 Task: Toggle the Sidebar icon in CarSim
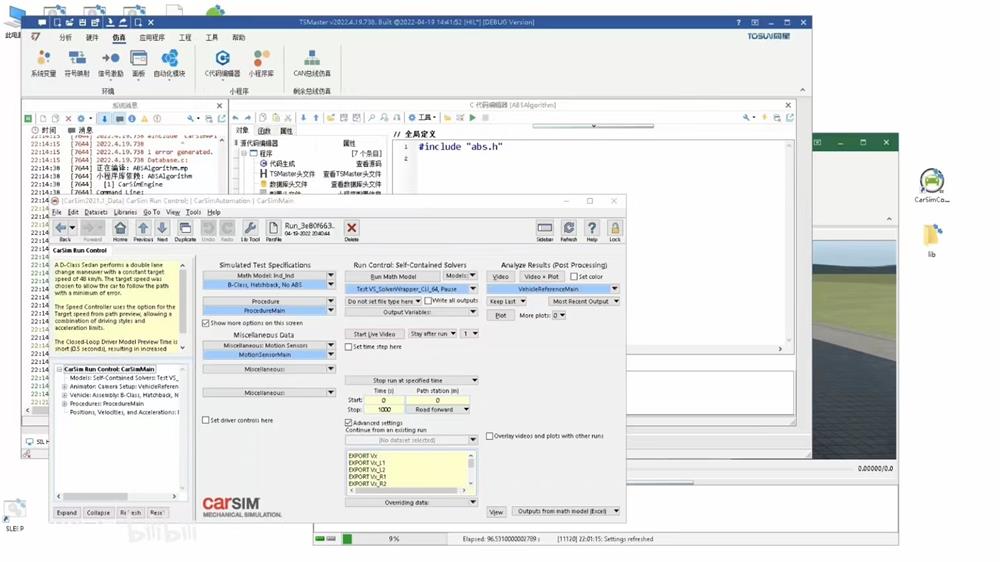544,229
